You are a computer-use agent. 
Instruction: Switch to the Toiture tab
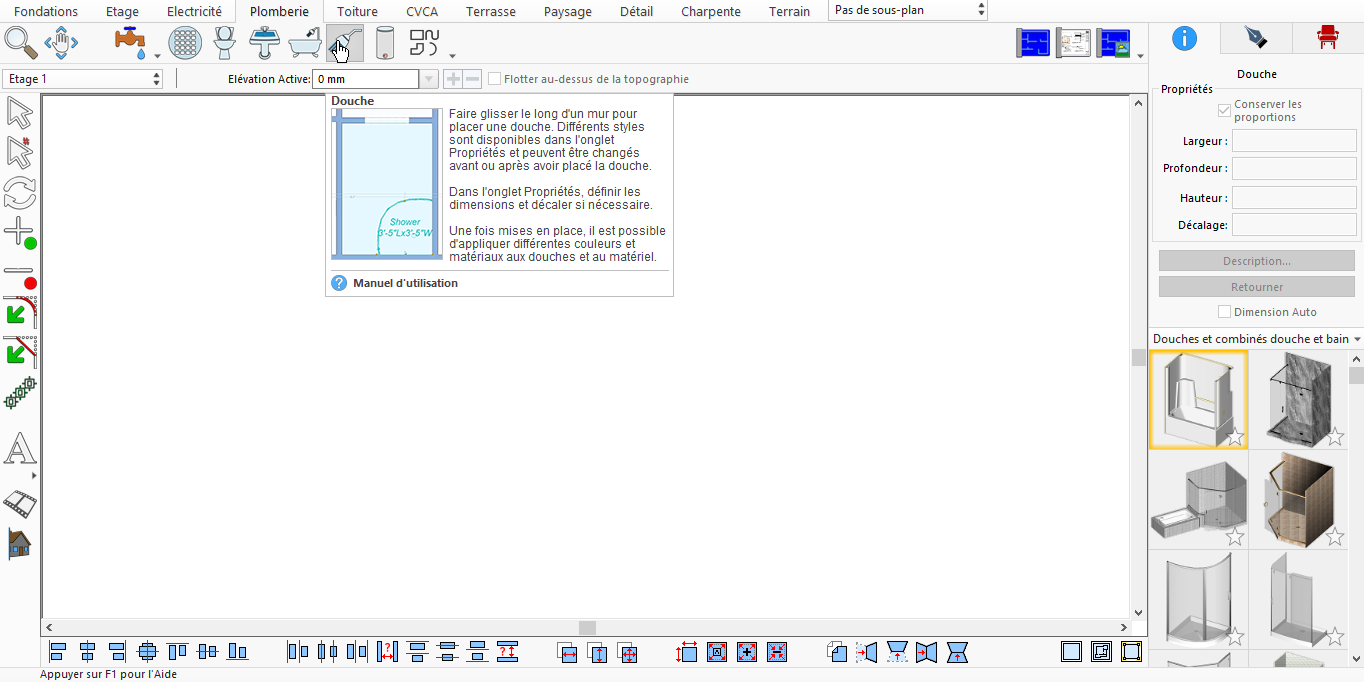pyautogui.click(x=357, y=12)
